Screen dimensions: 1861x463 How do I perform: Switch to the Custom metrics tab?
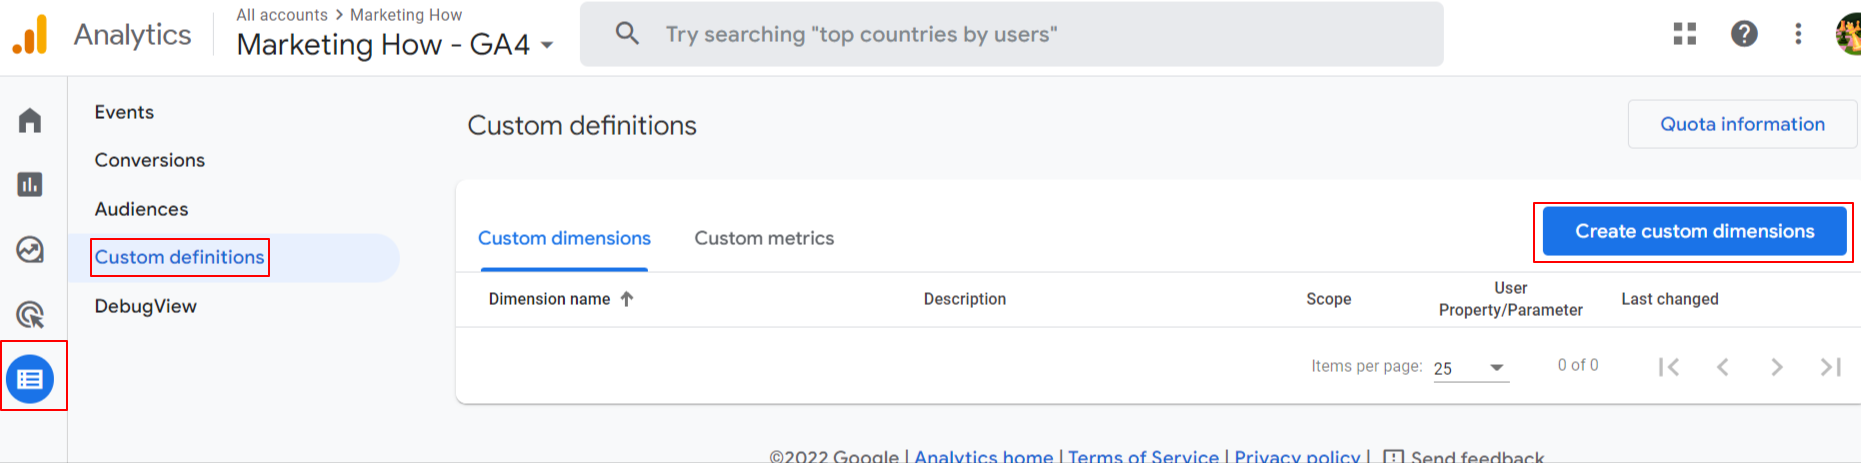[x=764, y=239]
